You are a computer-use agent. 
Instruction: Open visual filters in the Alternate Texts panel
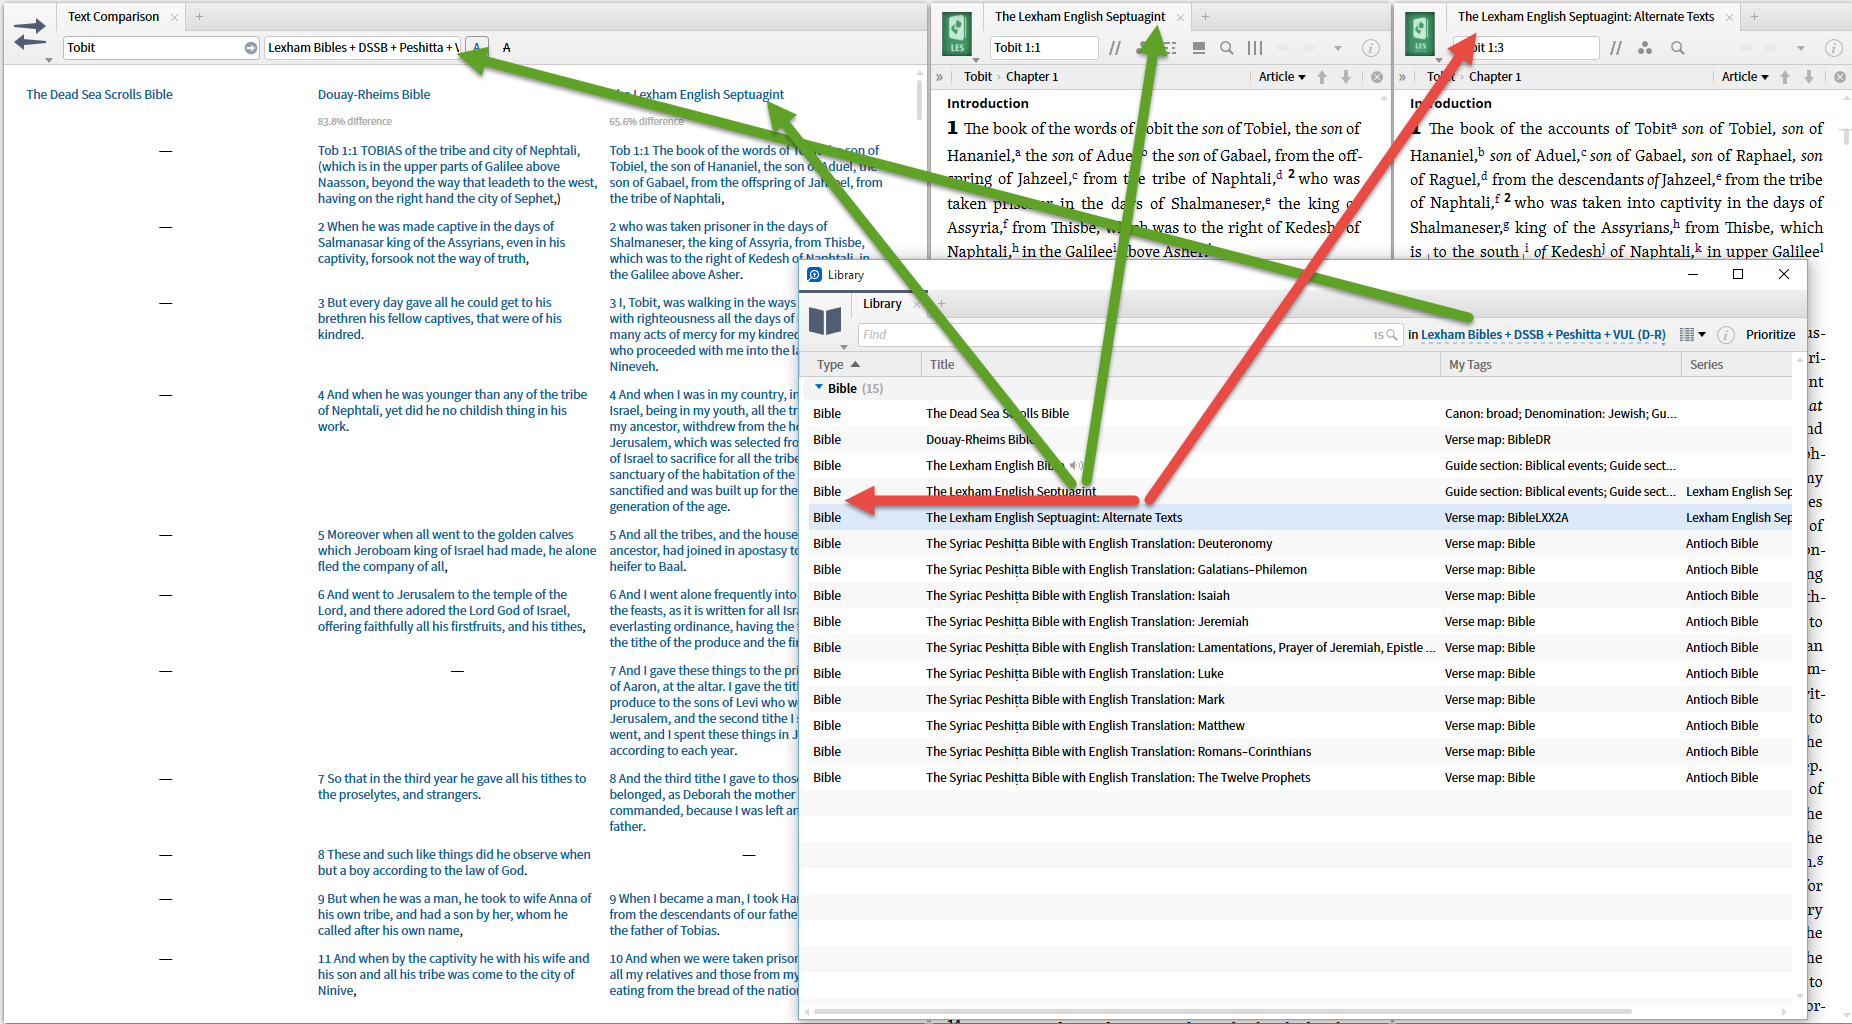point(1645,48)
